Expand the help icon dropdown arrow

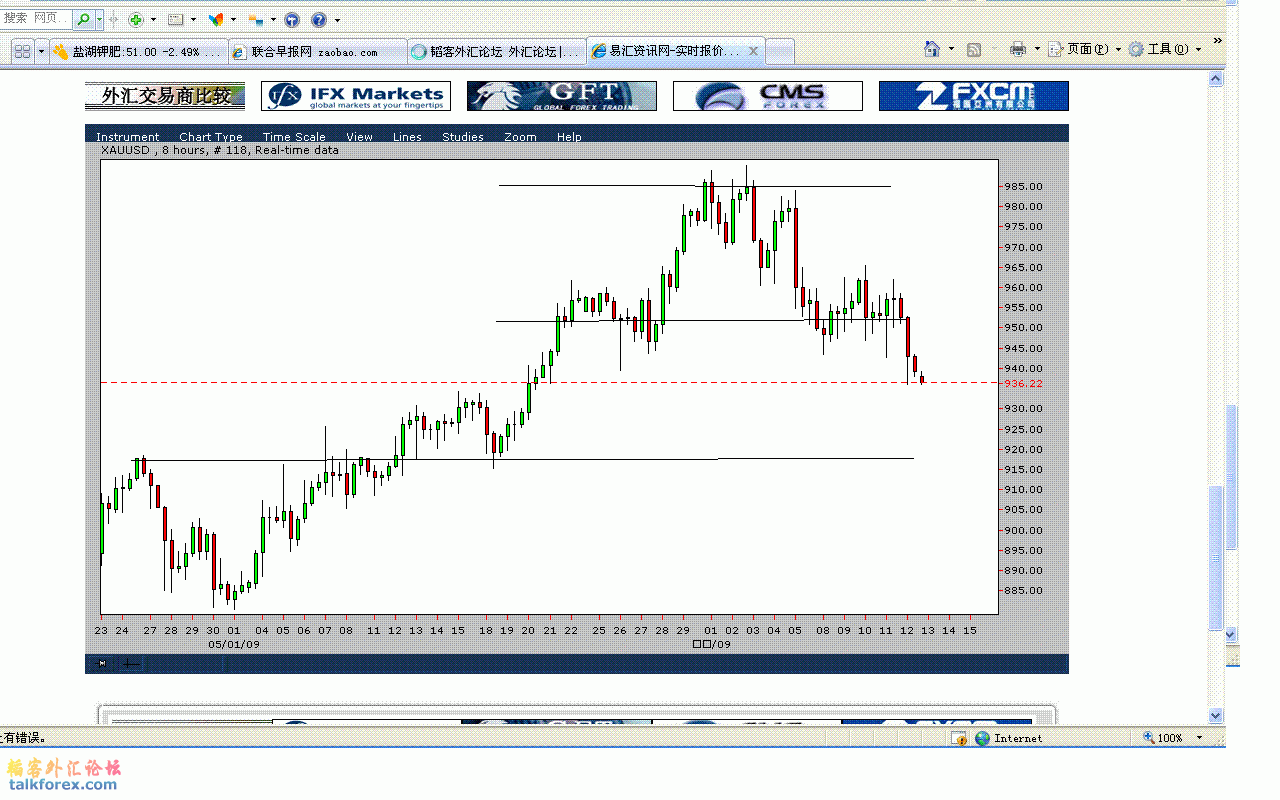coord(337,19)
